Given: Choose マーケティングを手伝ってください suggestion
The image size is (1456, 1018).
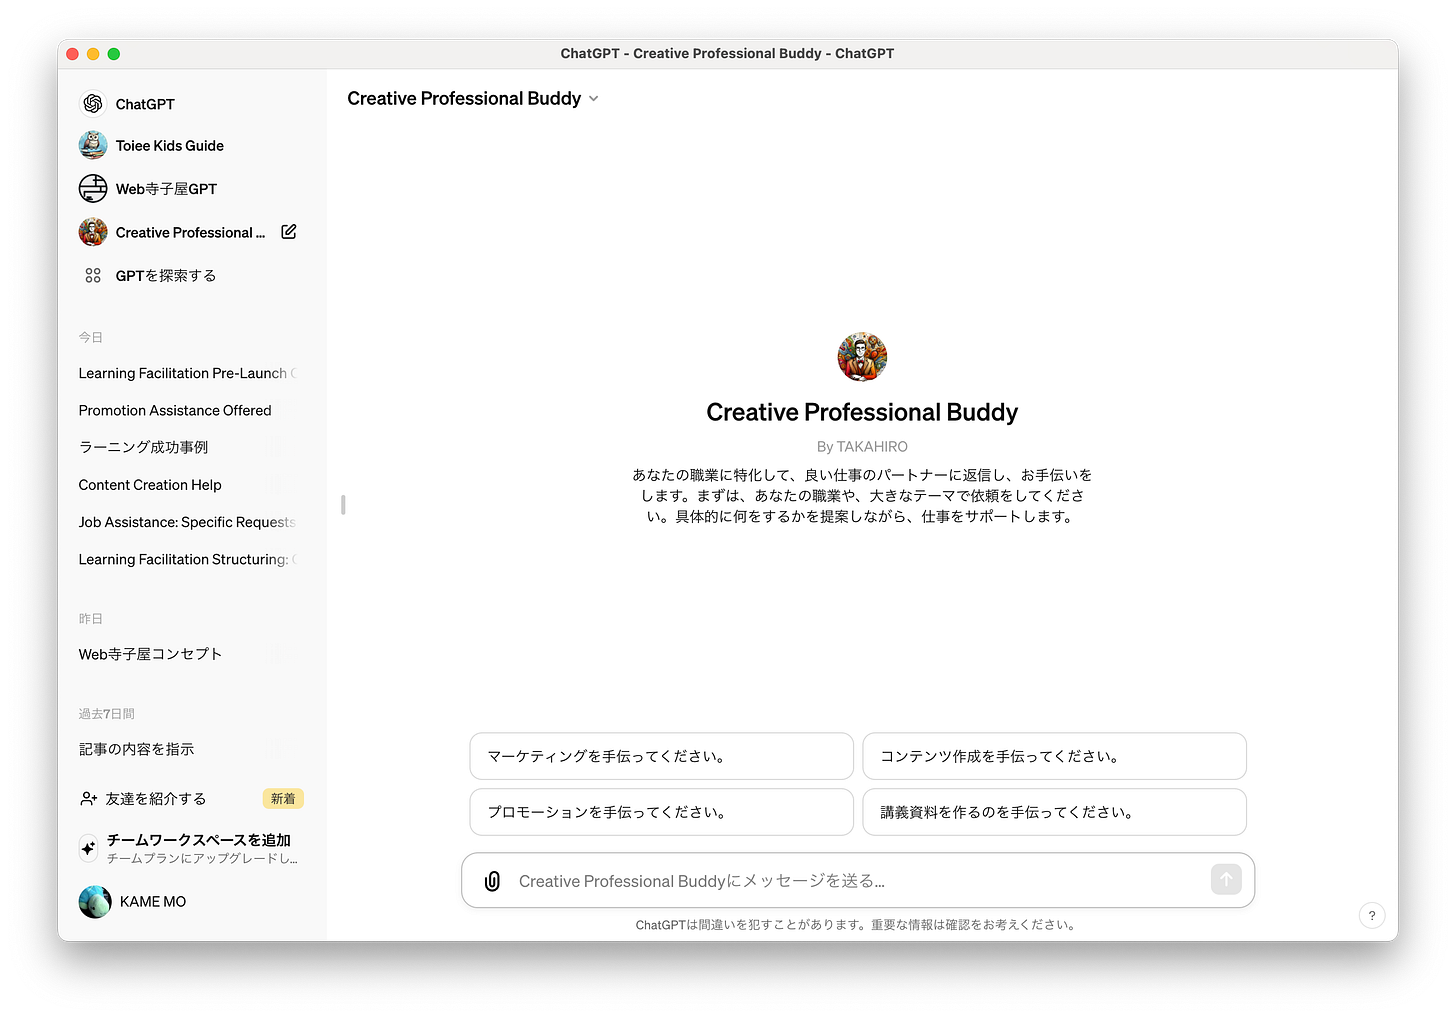Looking at the screenshot, I should pyautogui.click(x=661, y=756).
